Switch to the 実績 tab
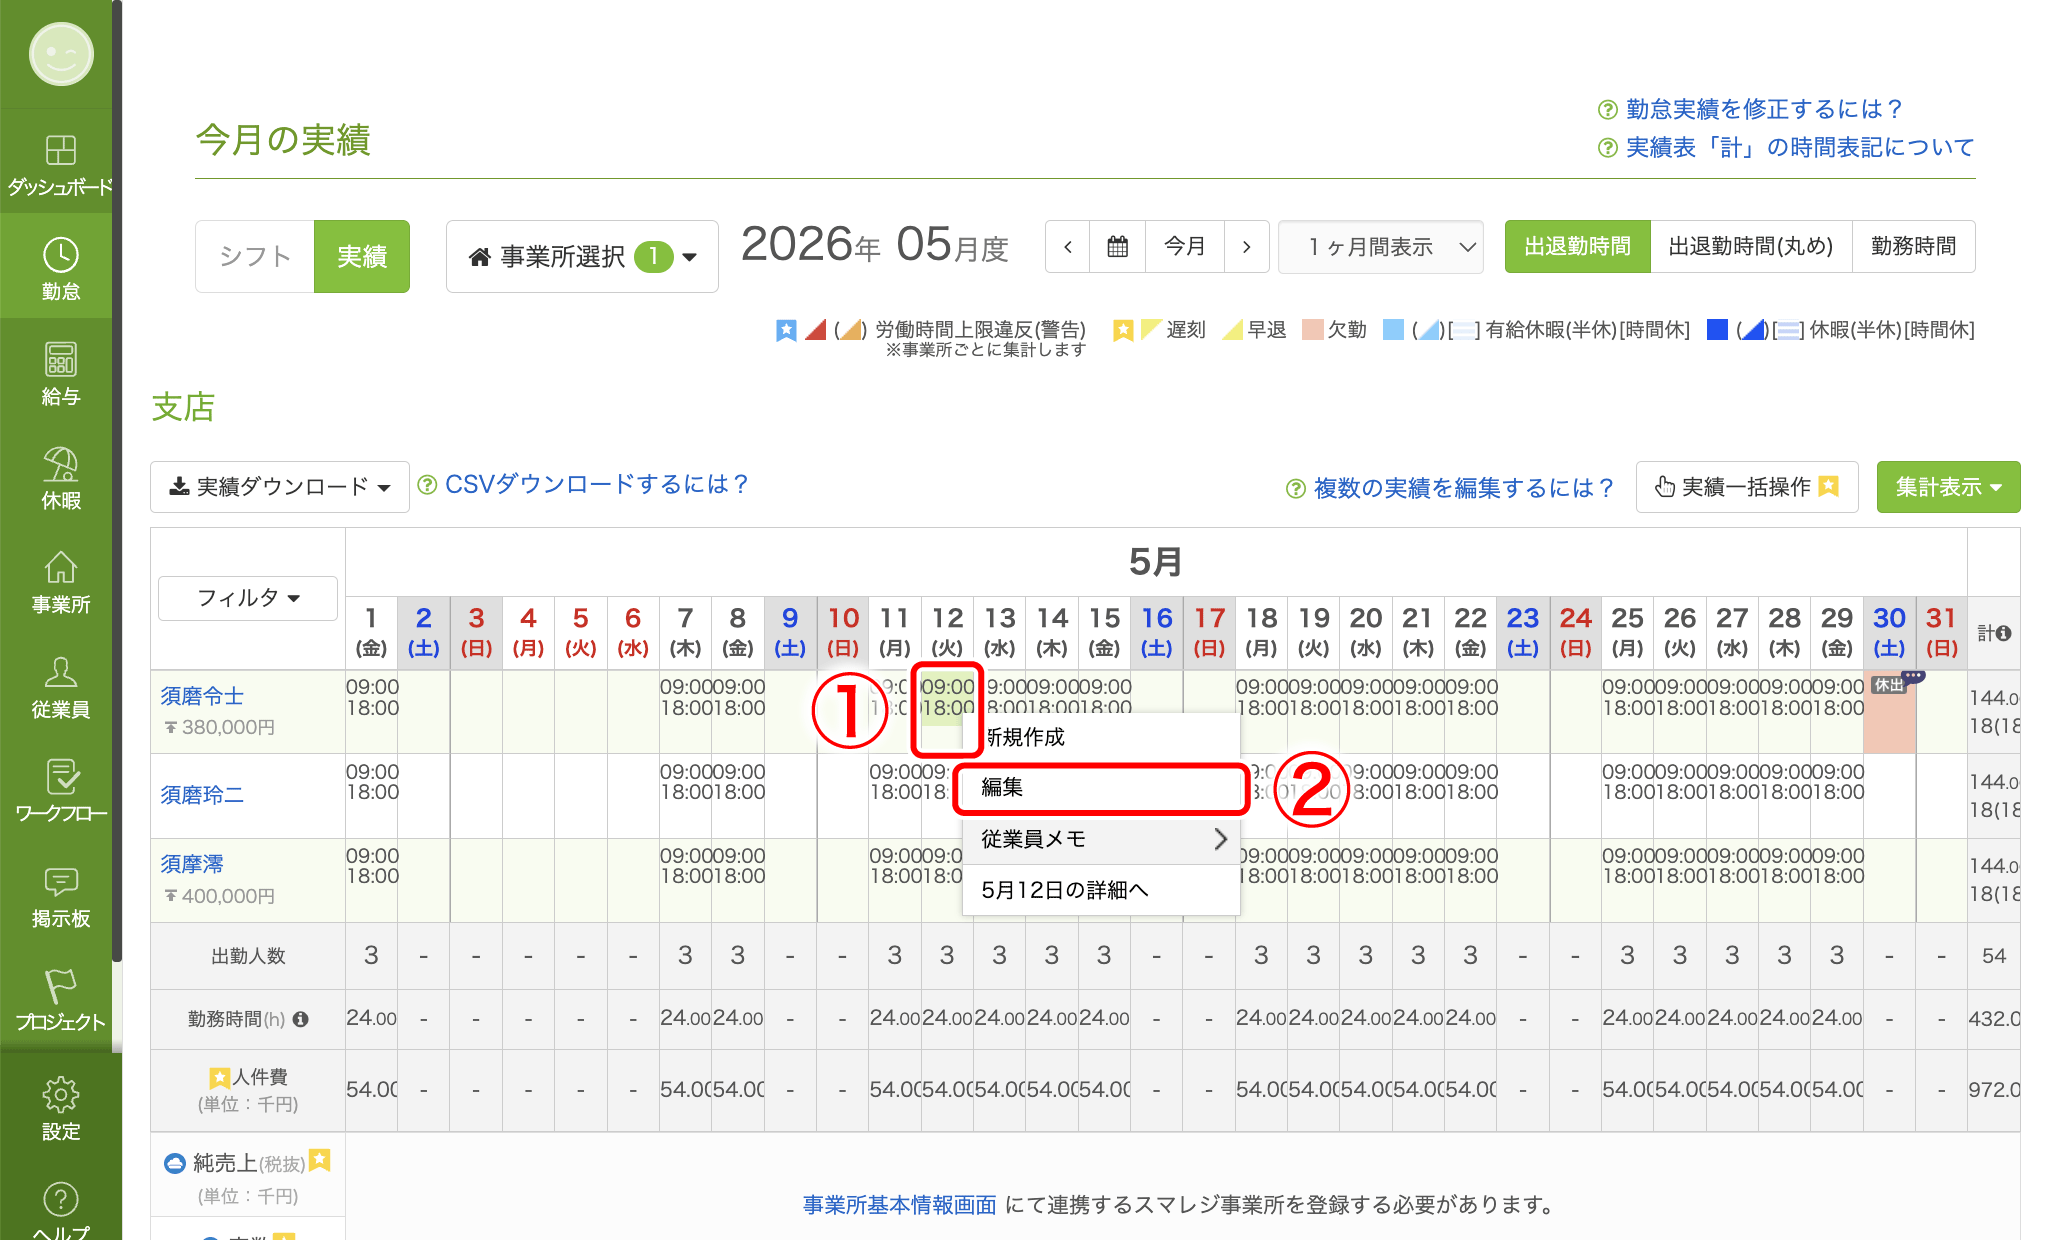This screenshot has height=1240, width=2048. (362, 256)
